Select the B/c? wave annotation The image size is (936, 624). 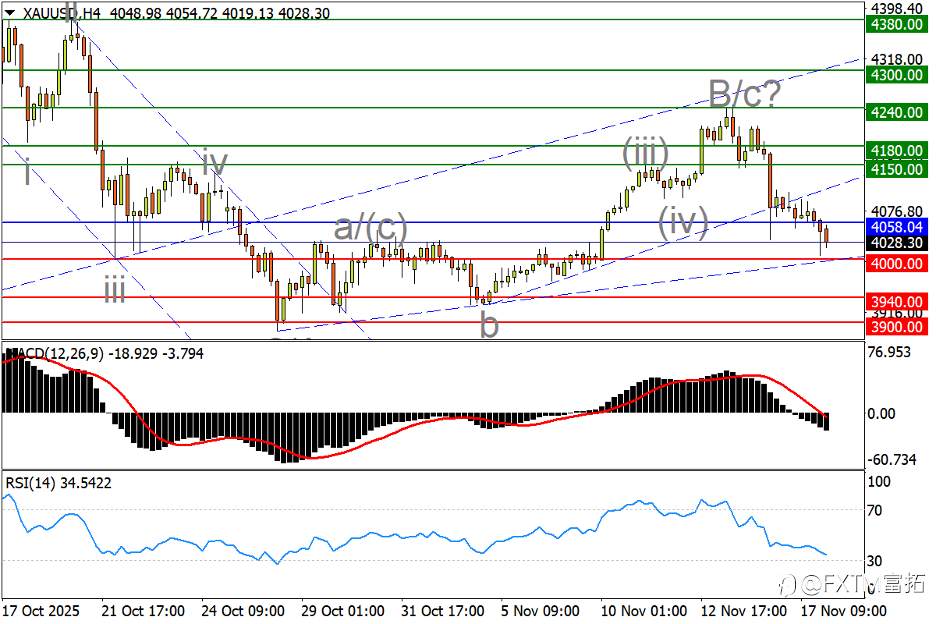click(744, 94)
